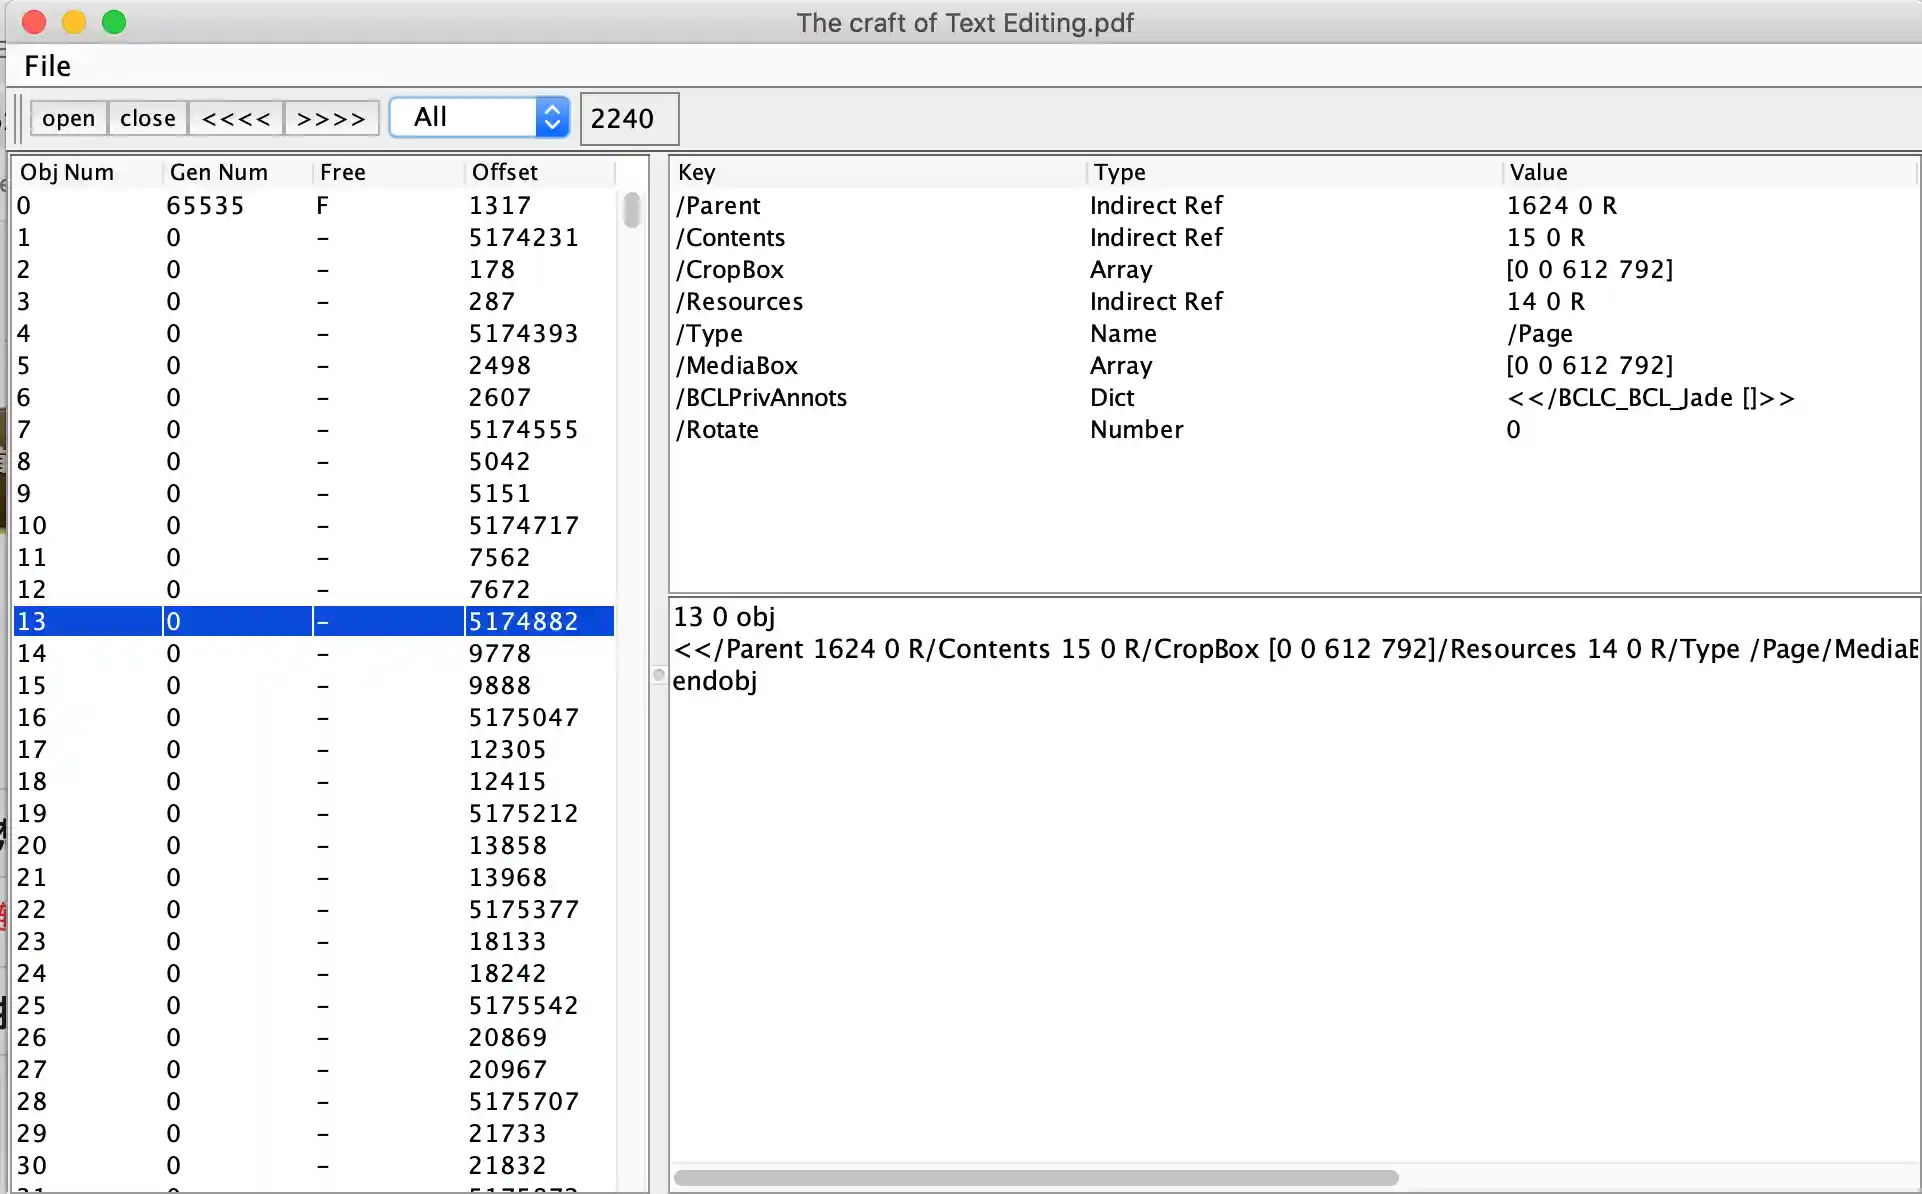Viewport: 1922px width, 1194px height.
Task: Click the toolbar drag grip handle
Action: [x=18, y=118]
